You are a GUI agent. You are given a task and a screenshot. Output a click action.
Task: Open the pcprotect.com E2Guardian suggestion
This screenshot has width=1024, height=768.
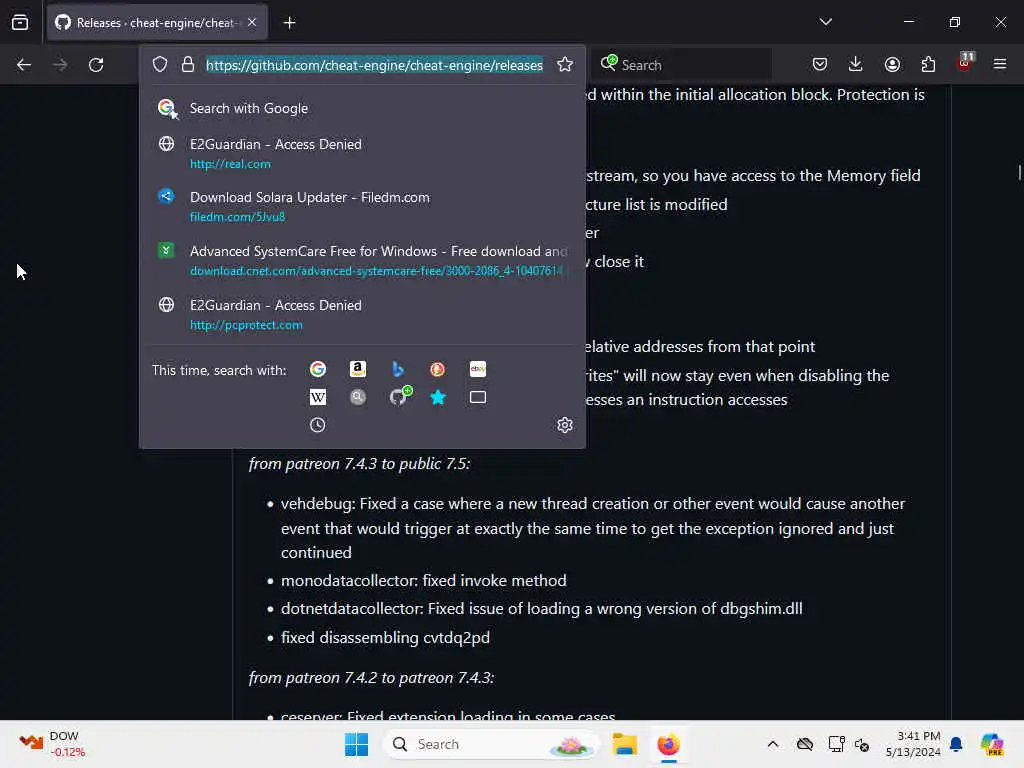(362, 314)
